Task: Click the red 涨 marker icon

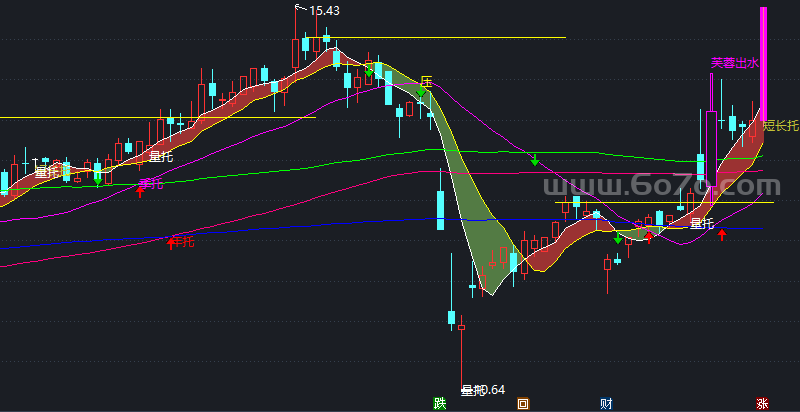Action: coord(762,404)
